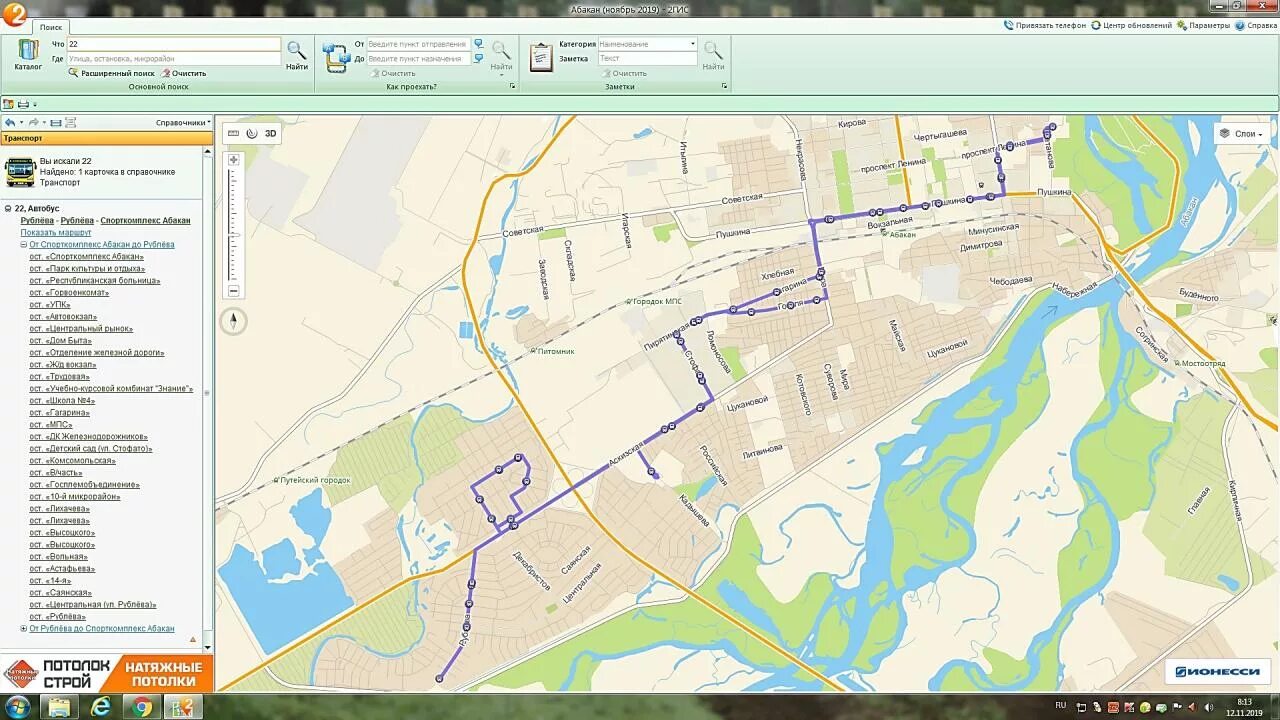This screenshot has height=720, width=1280.
Task: Clear the main search via Очистить
Action: click(183, 73)
